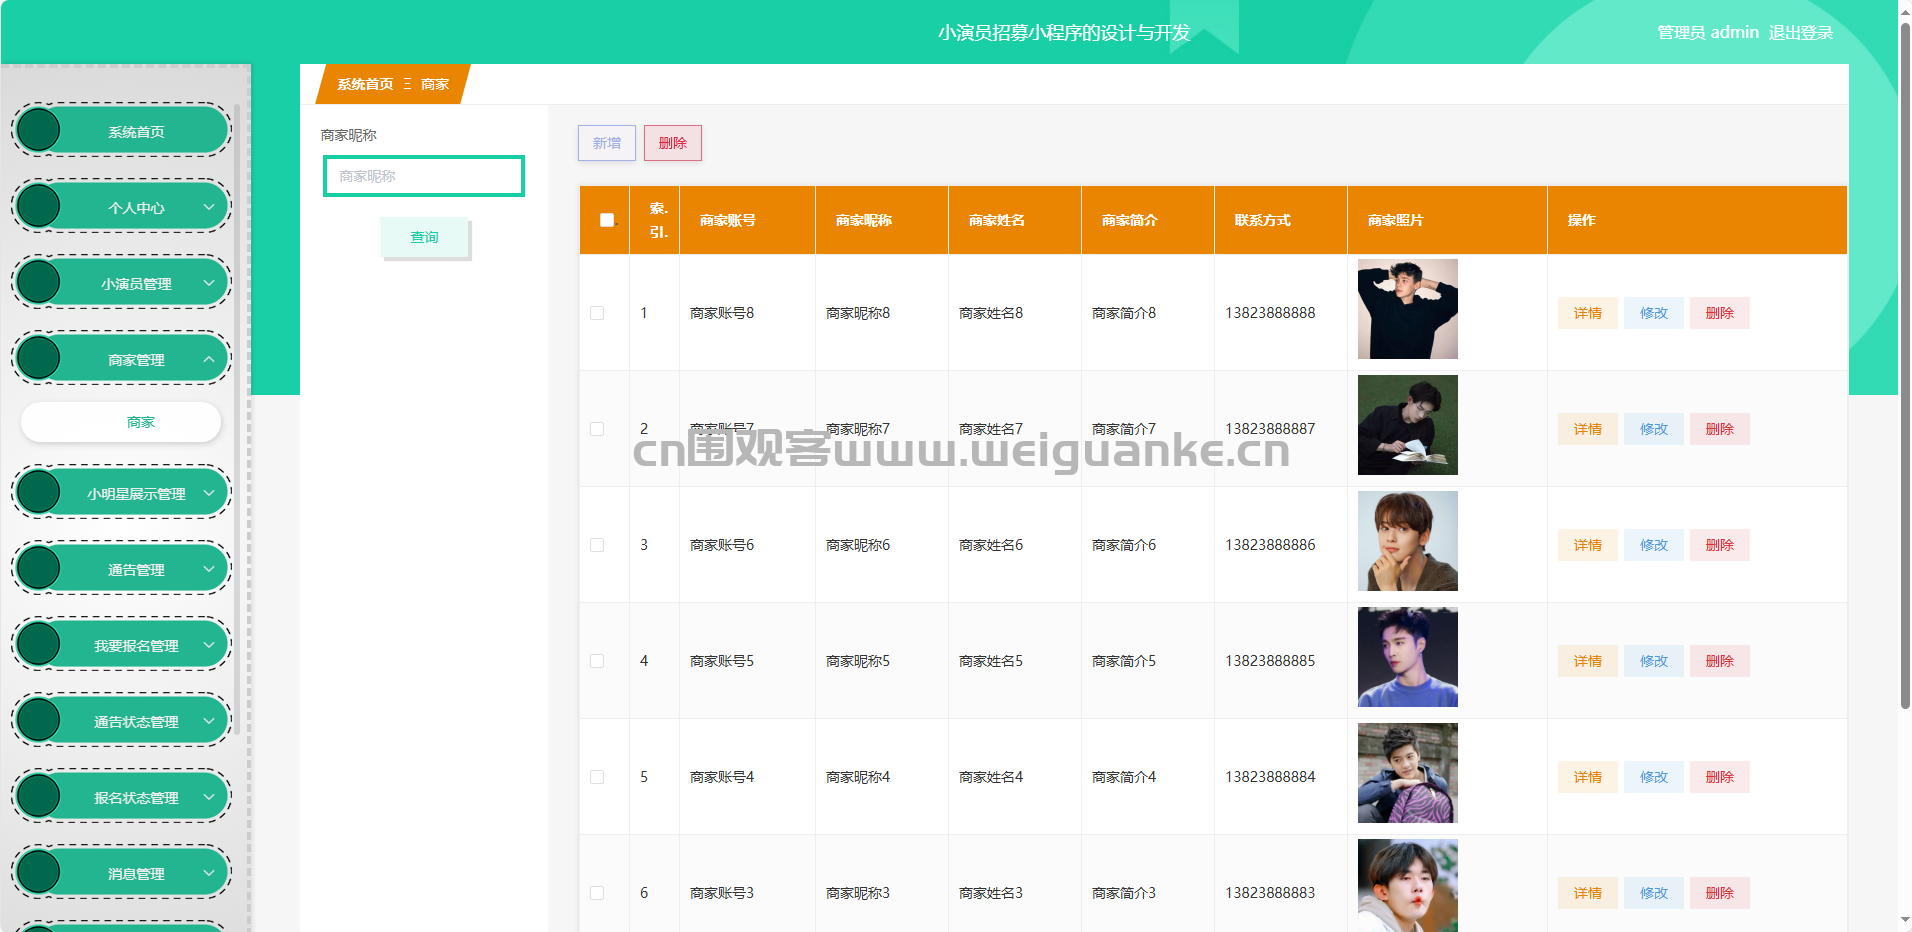This screenshot has height=932, width=1912.
Task: Open 详情 for 商家账号8
Action: [1588, 313]
